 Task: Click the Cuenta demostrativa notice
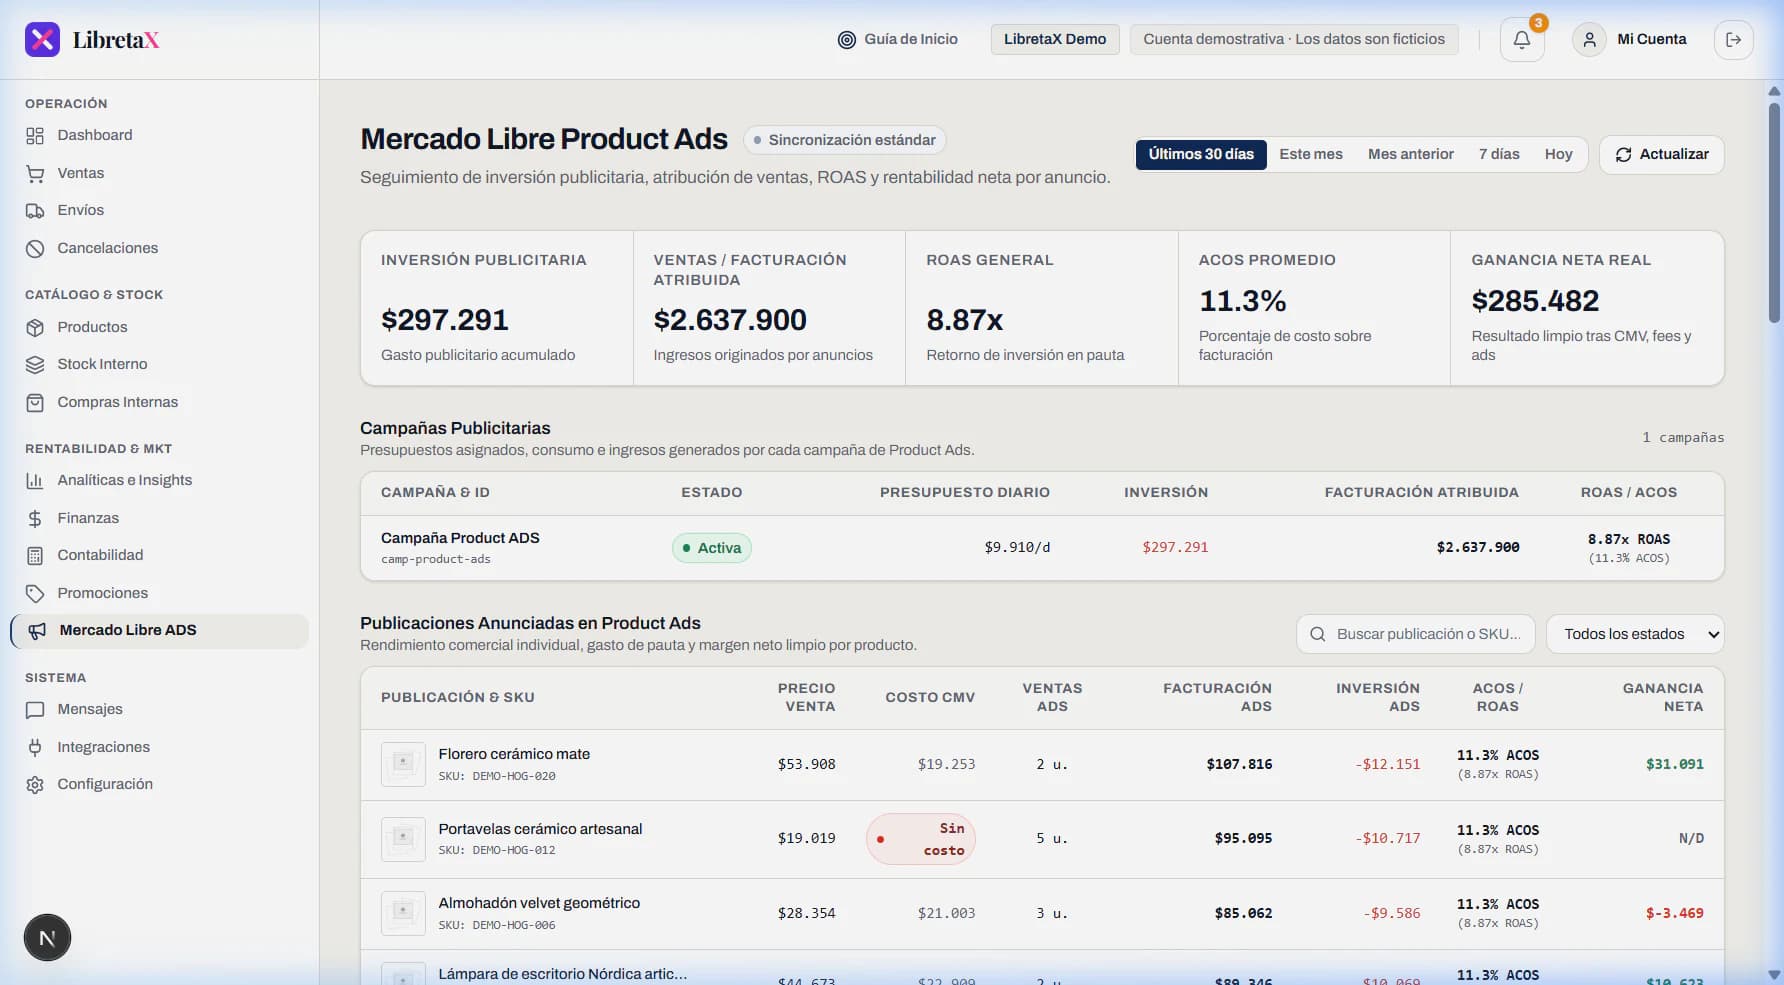(x=1294, y=39)
